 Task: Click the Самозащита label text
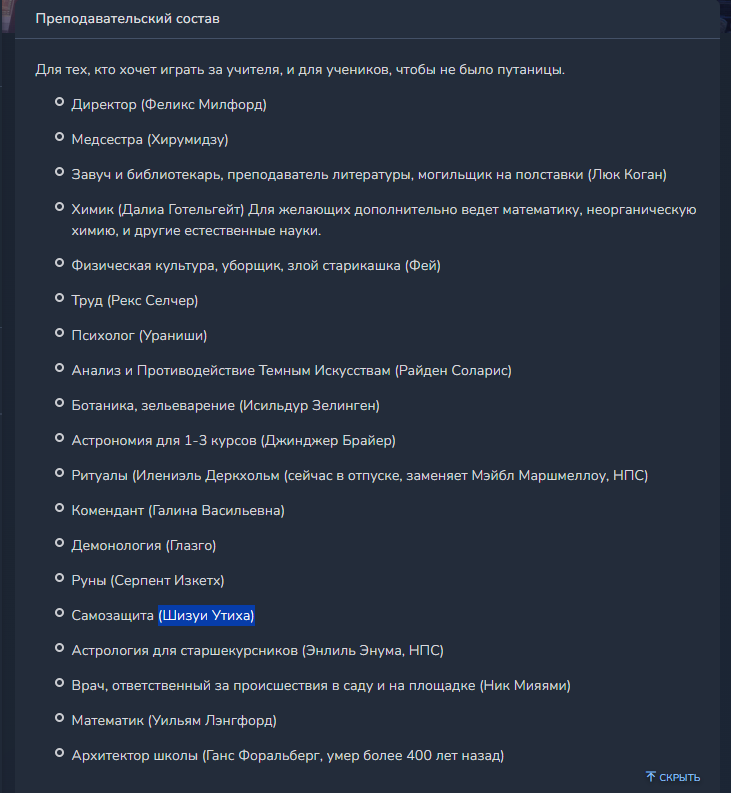pyautogui.click(x=112, y=615)
